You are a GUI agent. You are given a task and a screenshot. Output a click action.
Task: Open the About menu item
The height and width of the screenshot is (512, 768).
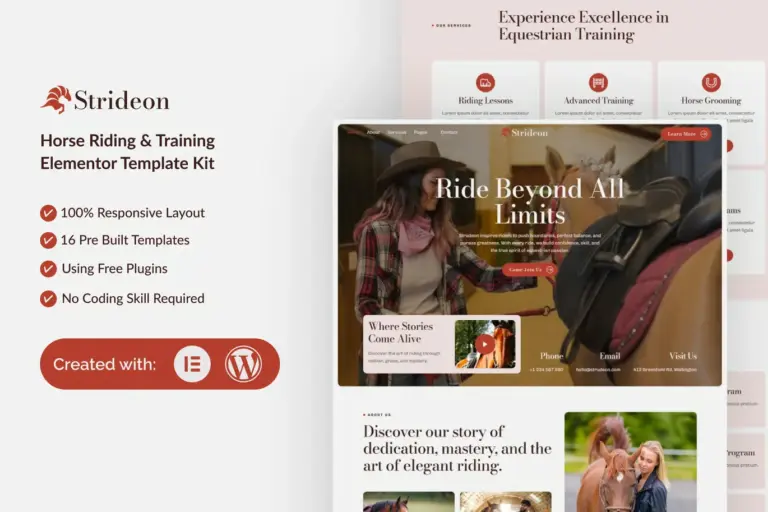point(373,132)
